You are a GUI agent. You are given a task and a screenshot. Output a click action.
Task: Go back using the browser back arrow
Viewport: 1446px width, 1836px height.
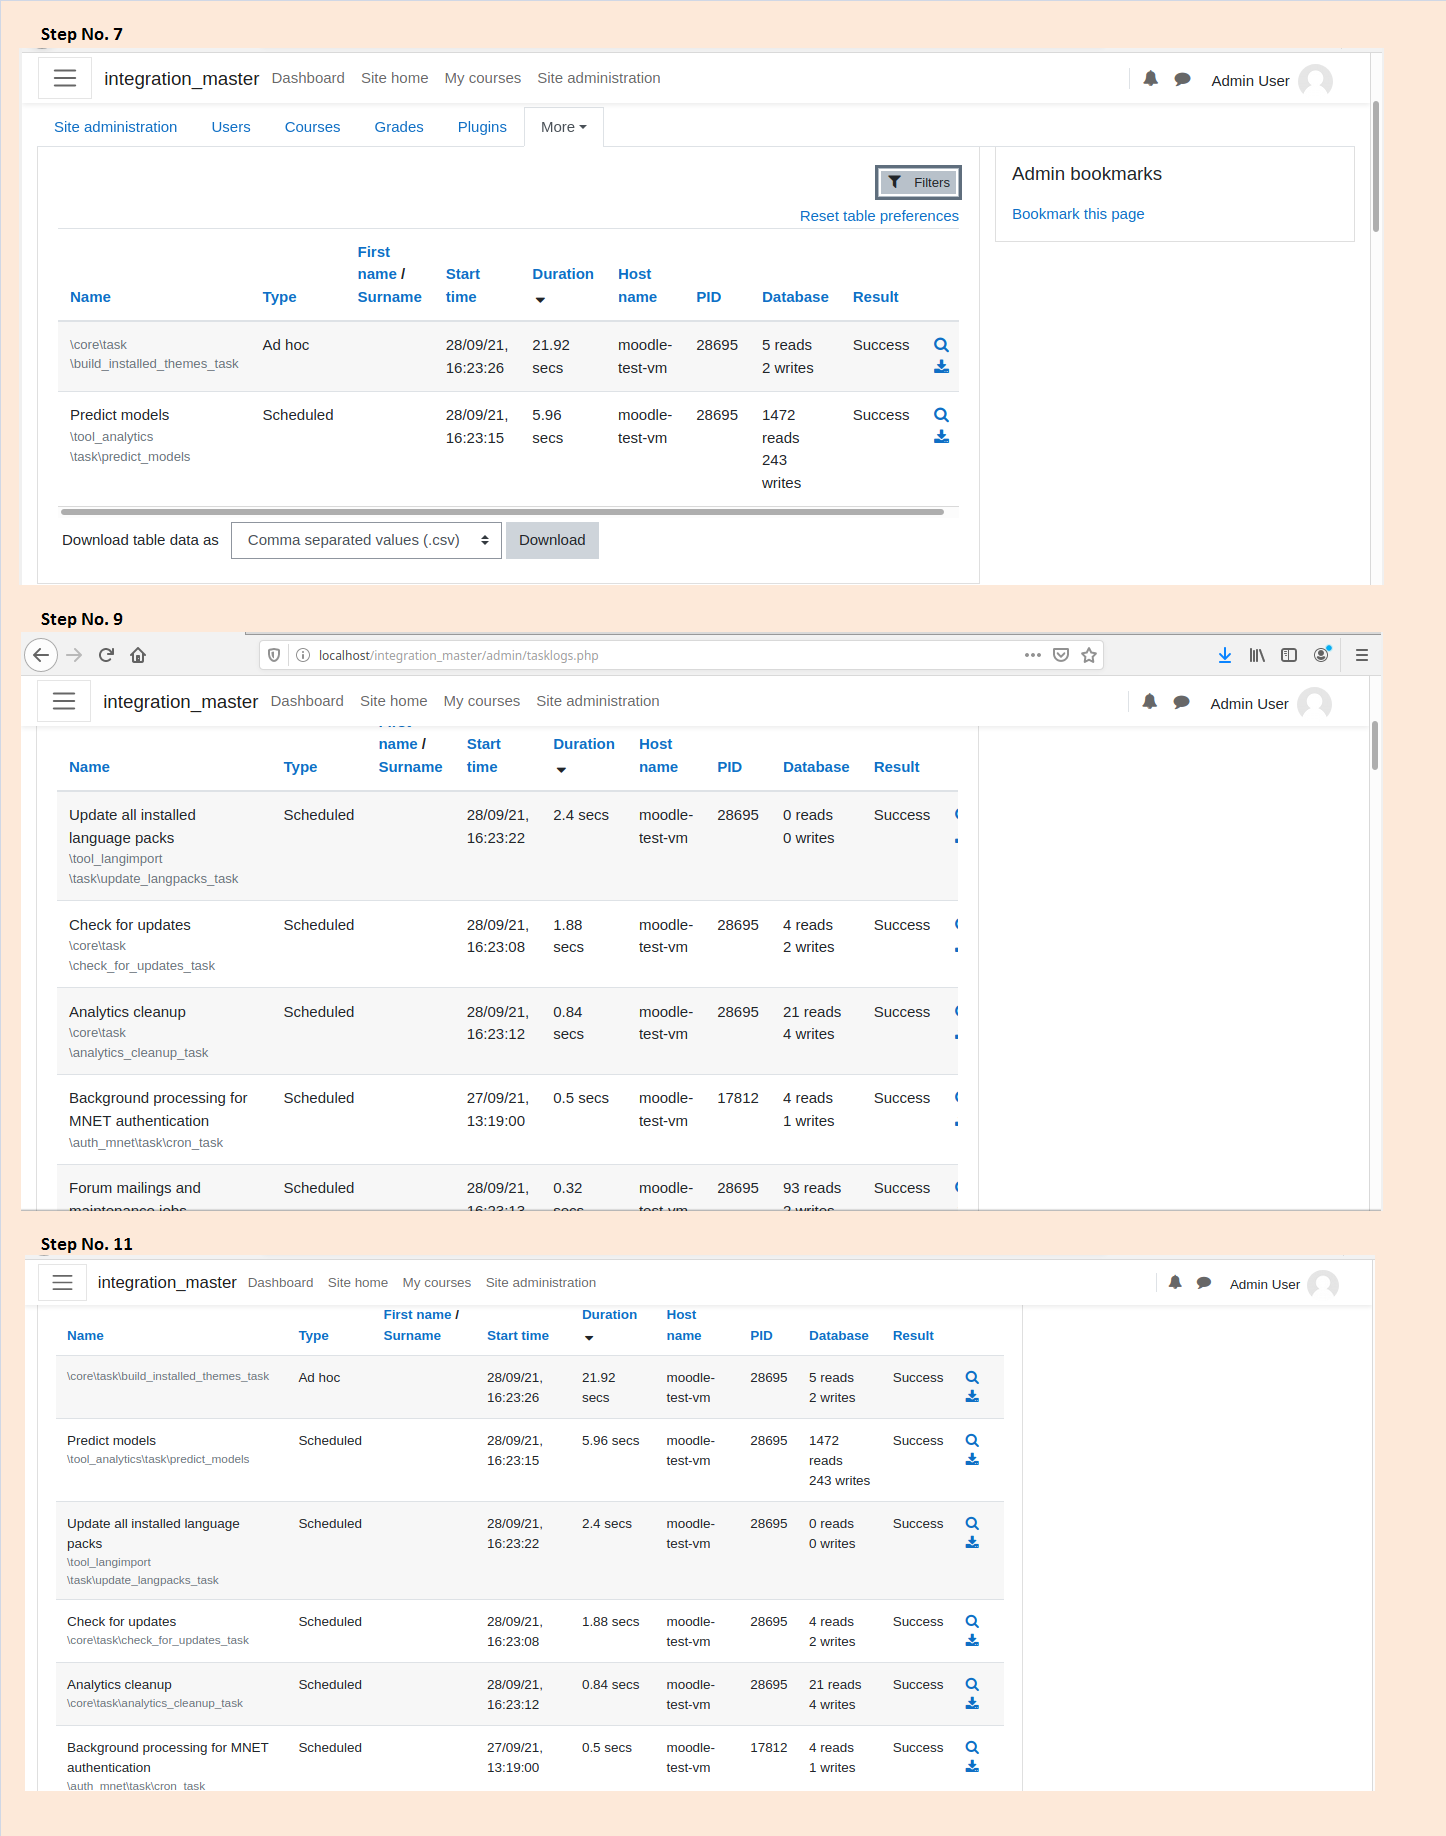click(x=41, y=655)
